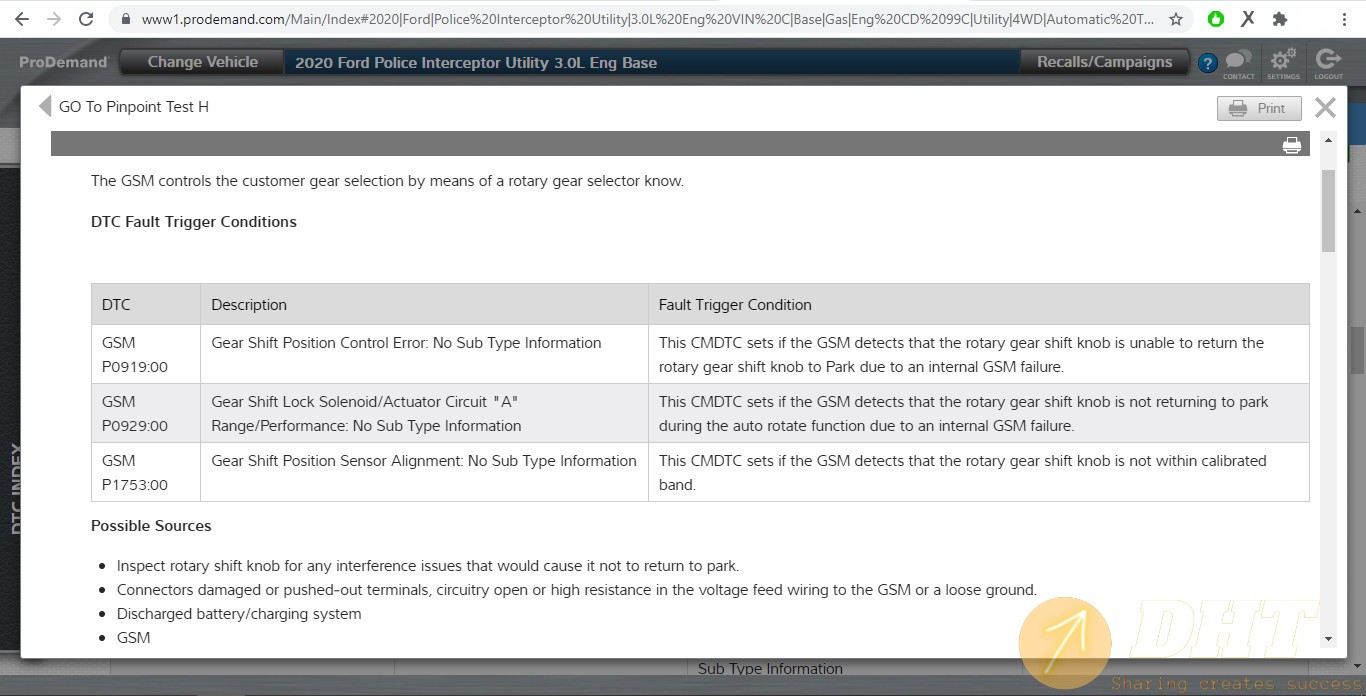Image resolution: width=1366 pixels, height=696 pixels.
Task: Open the browser extensions puzzle icon
Action: pos(1280,19)
